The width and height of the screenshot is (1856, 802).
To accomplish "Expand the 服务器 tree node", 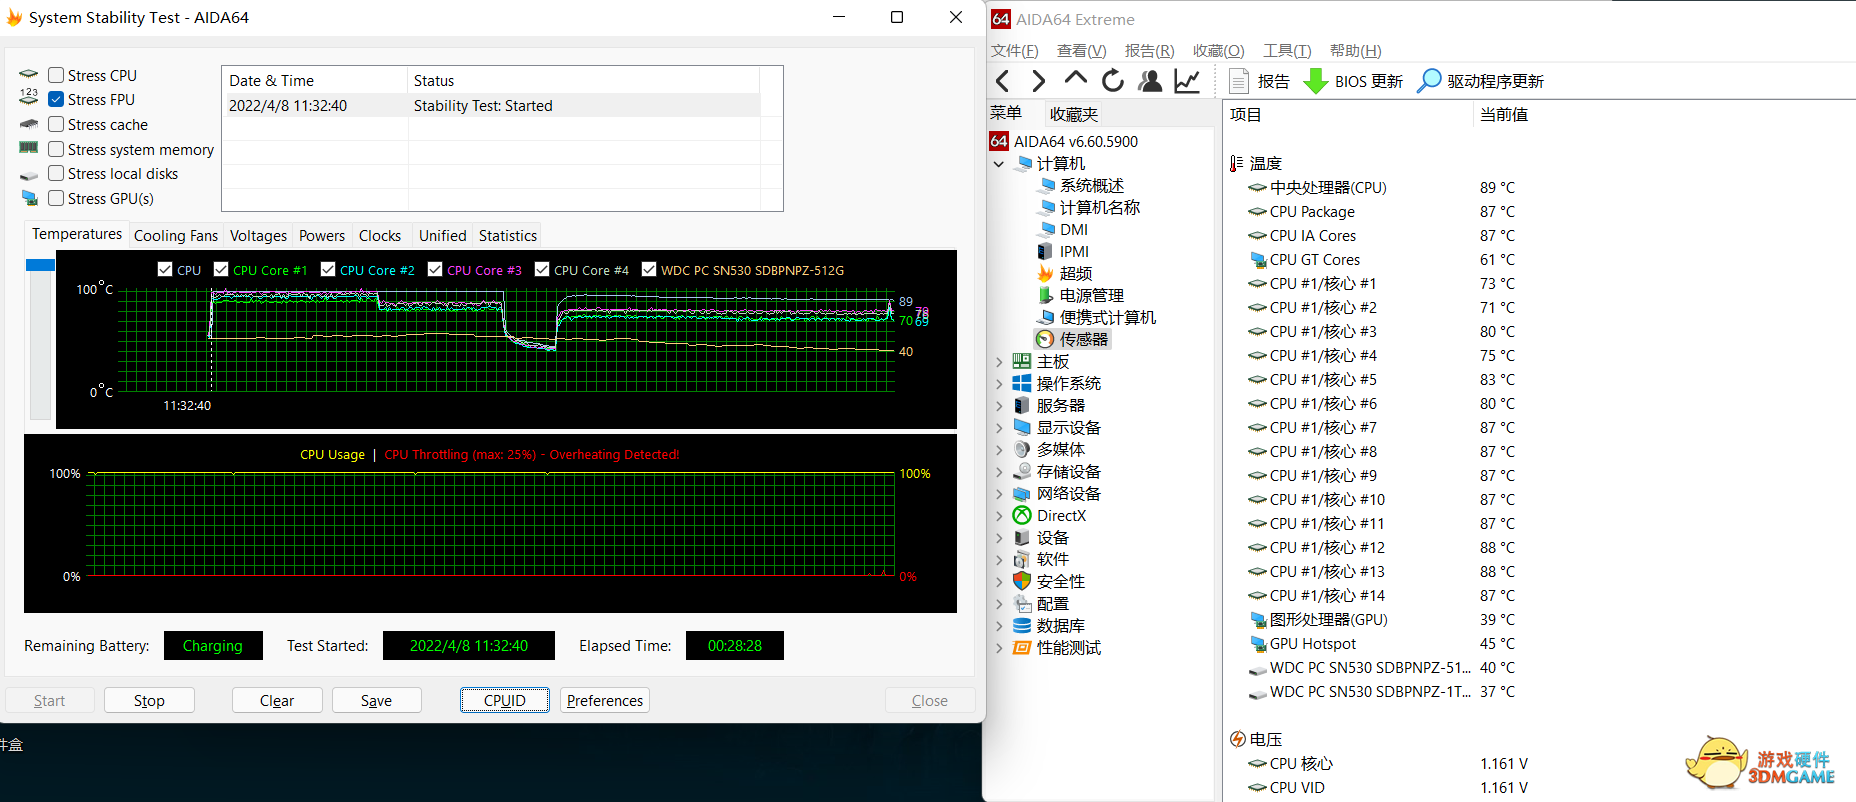I will pyautogui.click(x=999, y=406).
